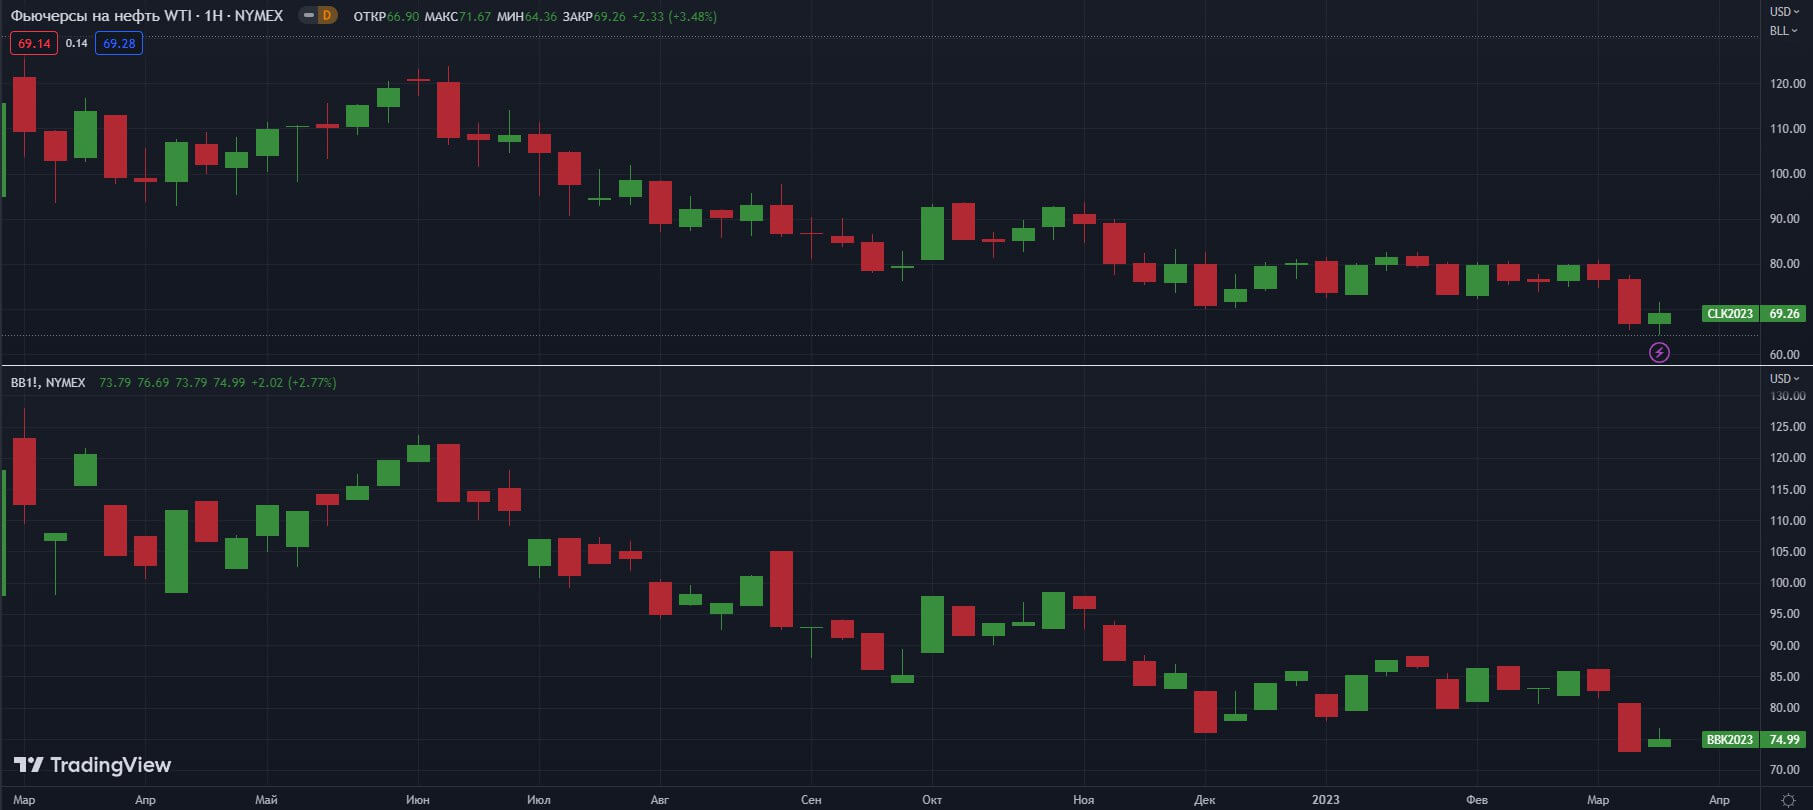This screenshot has width=1813, height=810.
Task: Click the TradingView logo
Action: point(92,765)
